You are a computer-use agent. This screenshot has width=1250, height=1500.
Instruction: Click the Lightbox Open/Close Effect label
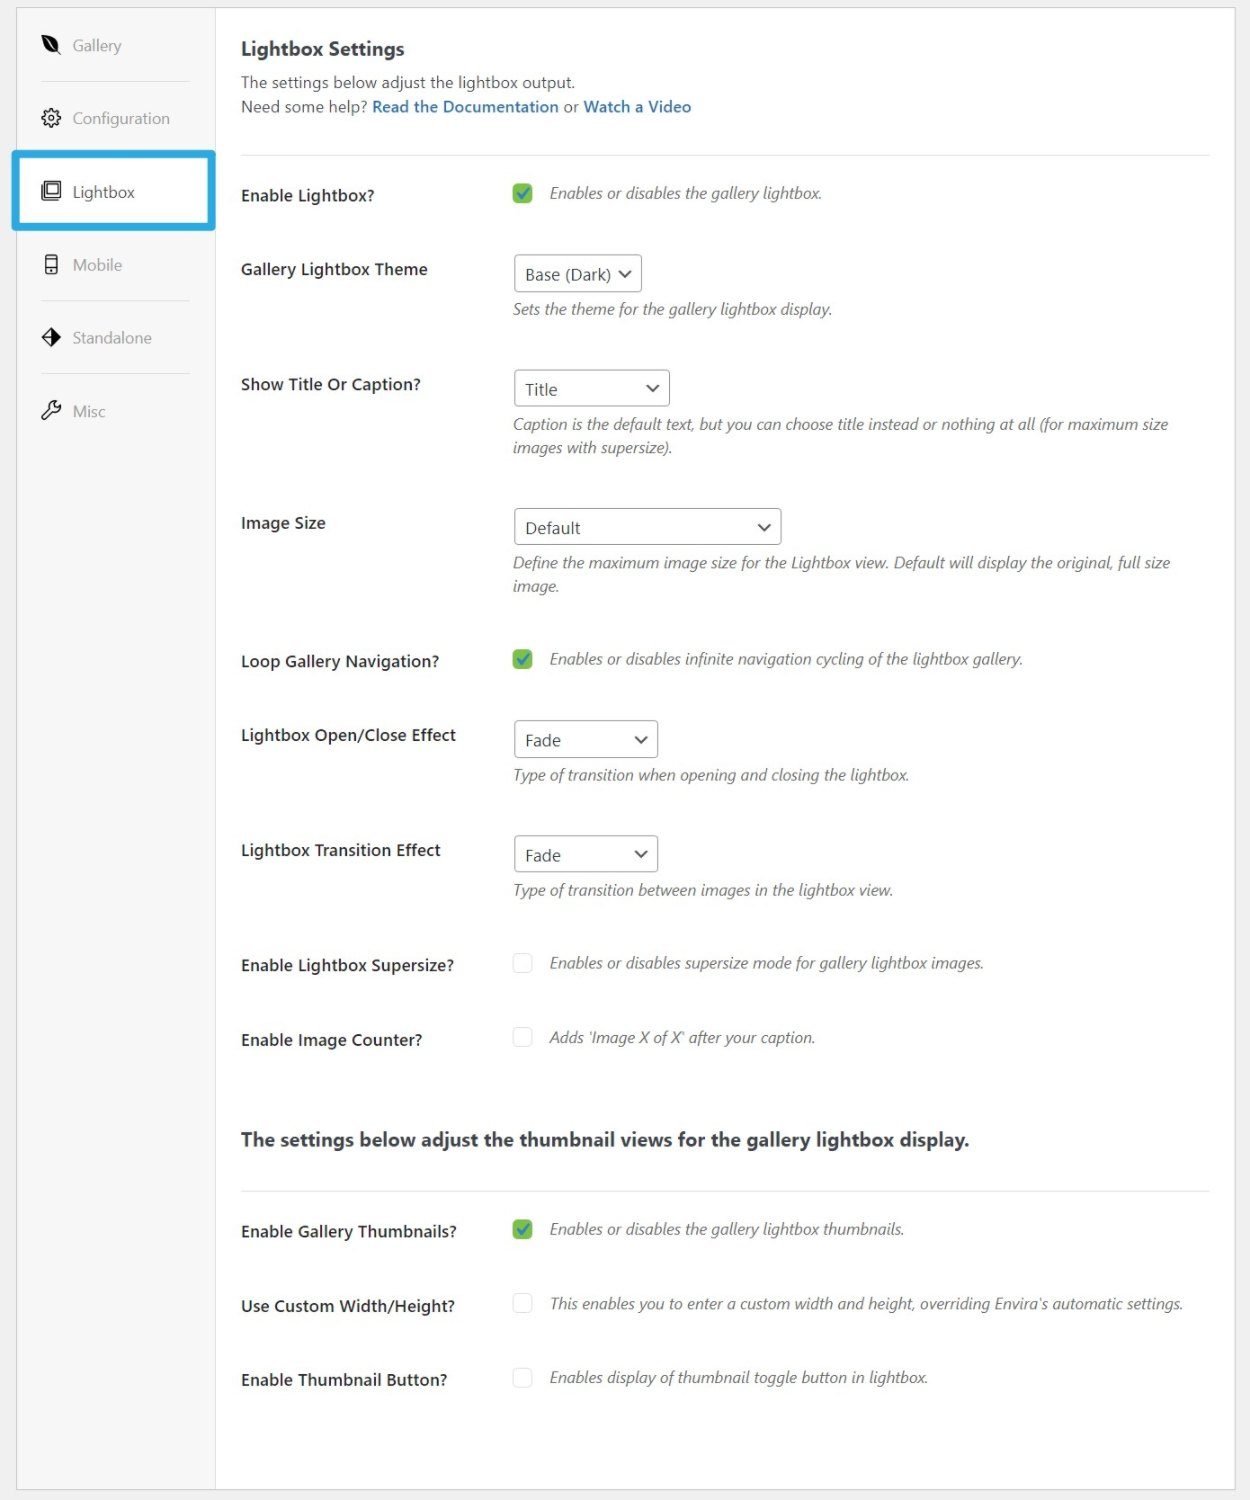348,735
